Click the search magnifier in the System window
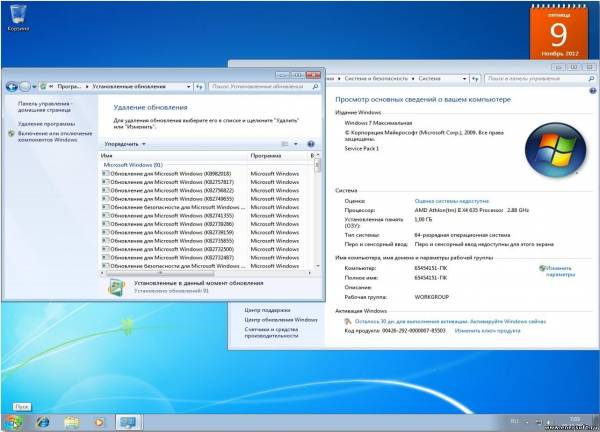 (591, 78)
